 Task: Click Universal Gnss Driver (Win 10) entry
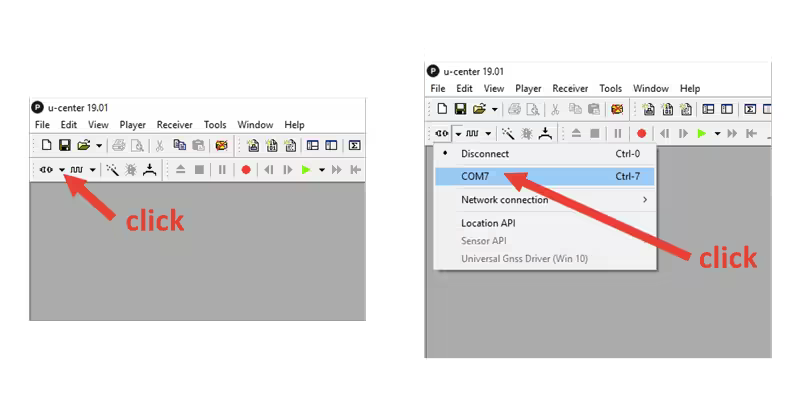(x=544, y=259)
